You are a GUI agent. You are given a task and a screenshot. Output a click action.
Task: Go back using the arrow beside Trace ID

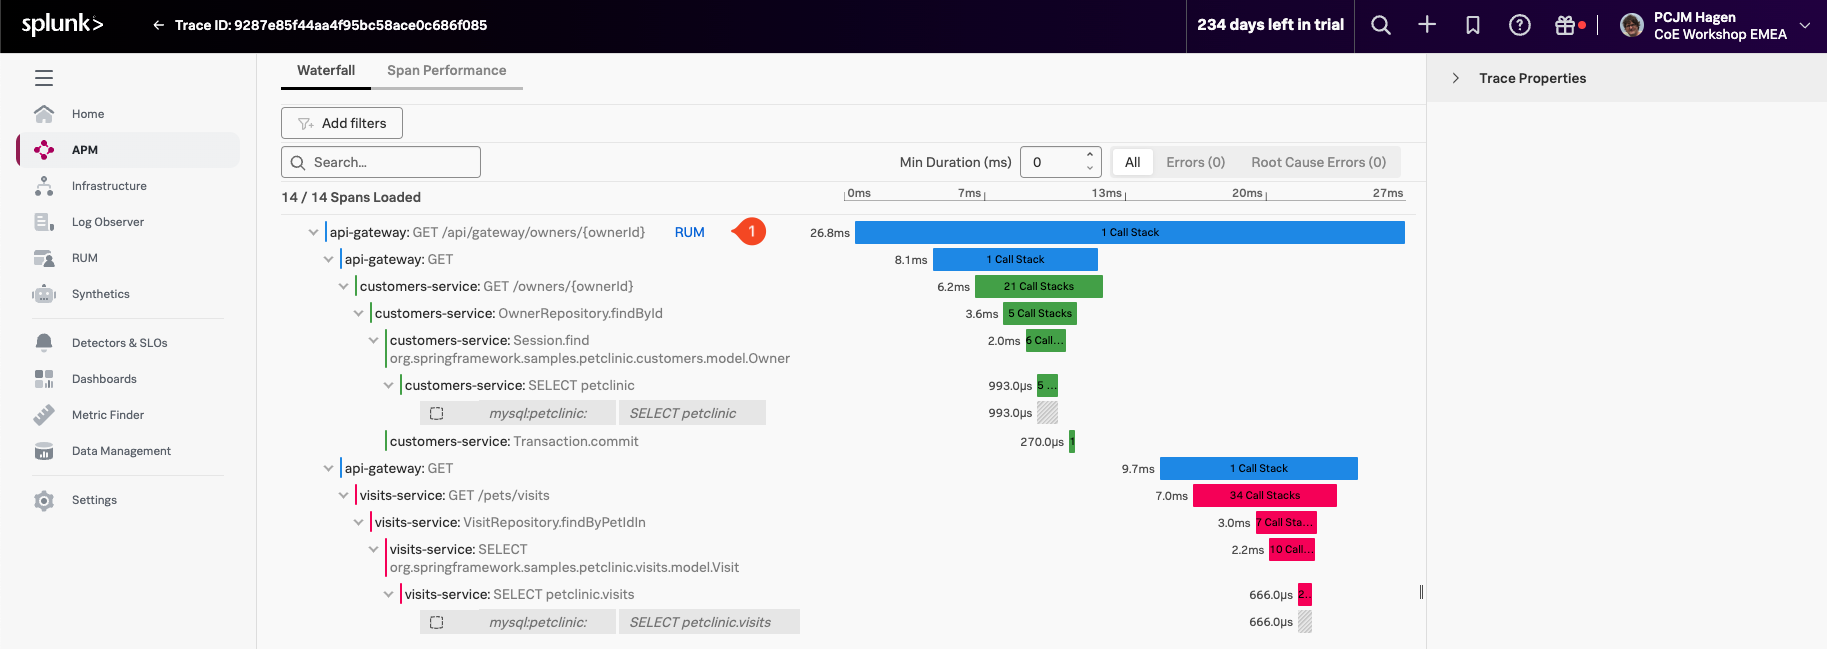158,25
